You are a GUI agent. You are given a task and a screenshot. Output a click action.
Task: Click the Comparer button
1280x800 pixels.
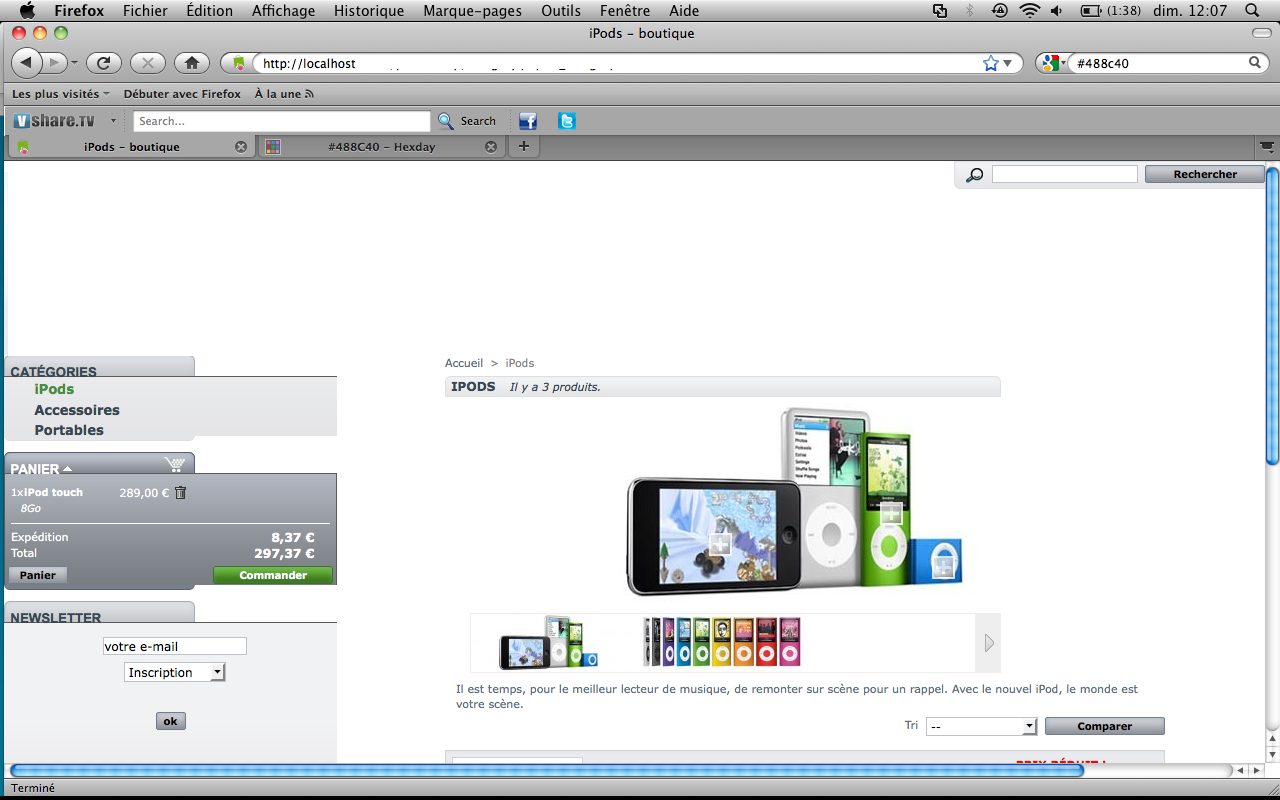pos(1105,726)
